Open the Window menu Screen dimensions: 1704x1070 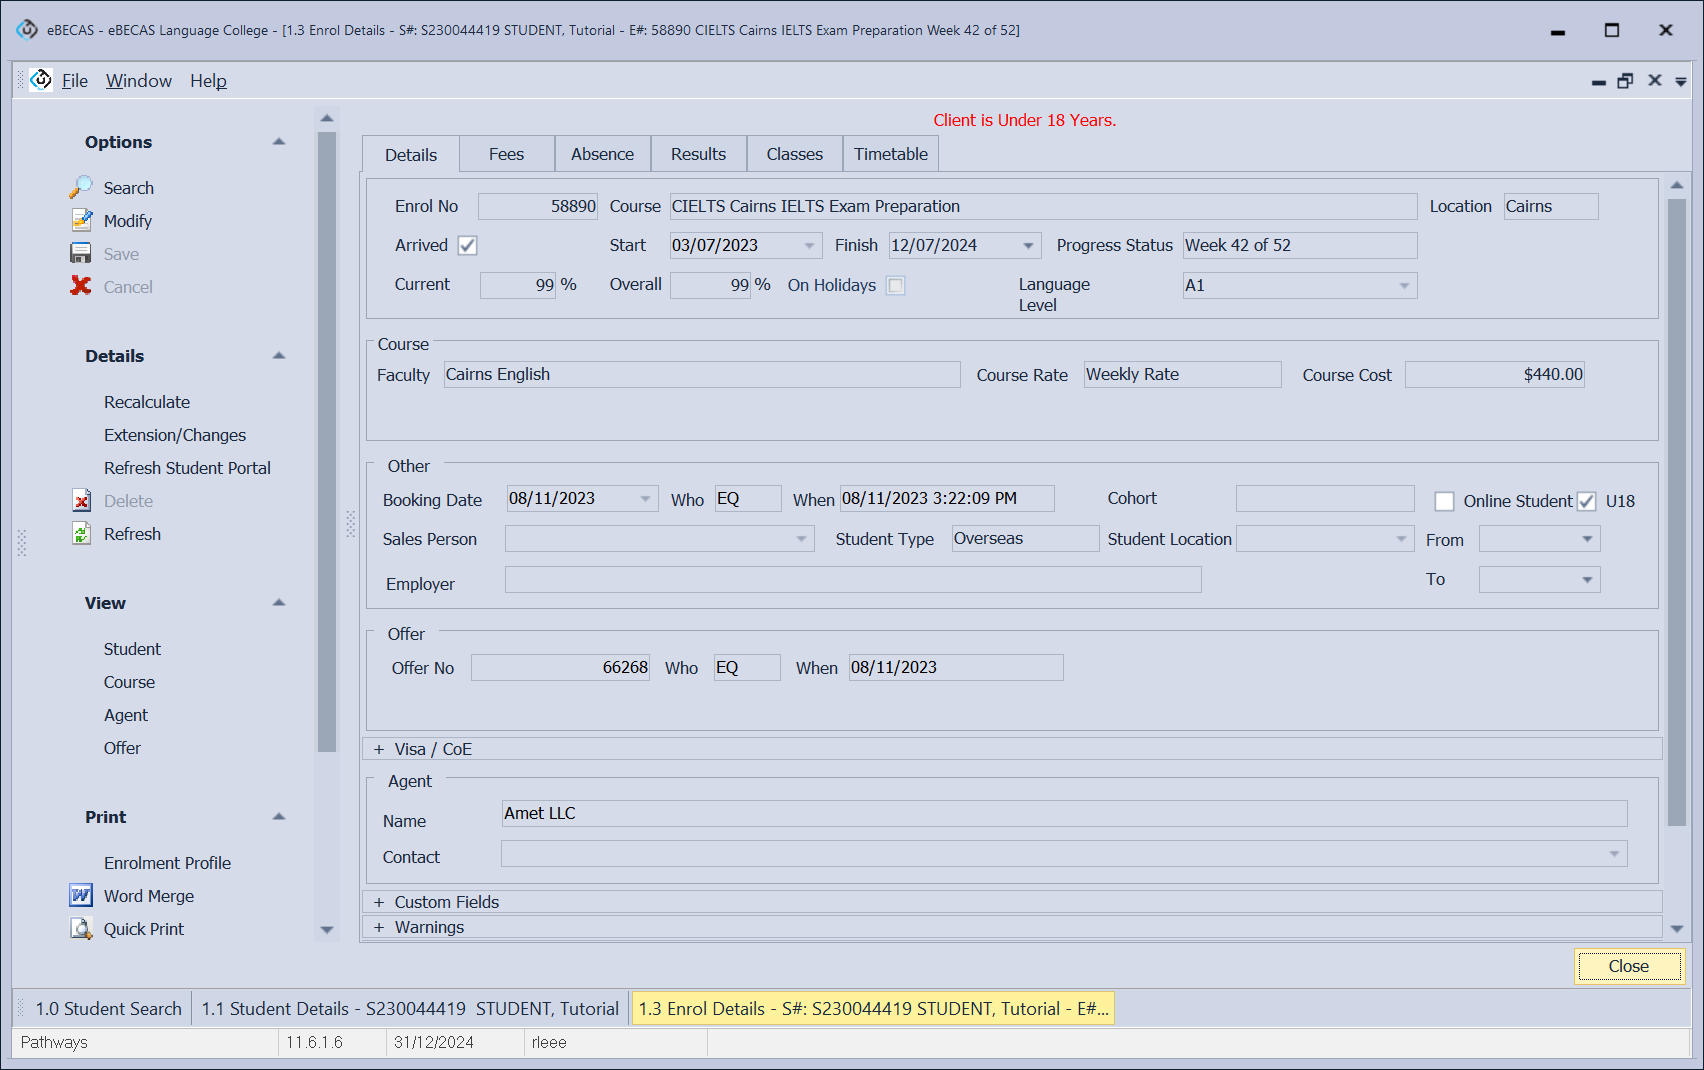(x=138, y=81)
